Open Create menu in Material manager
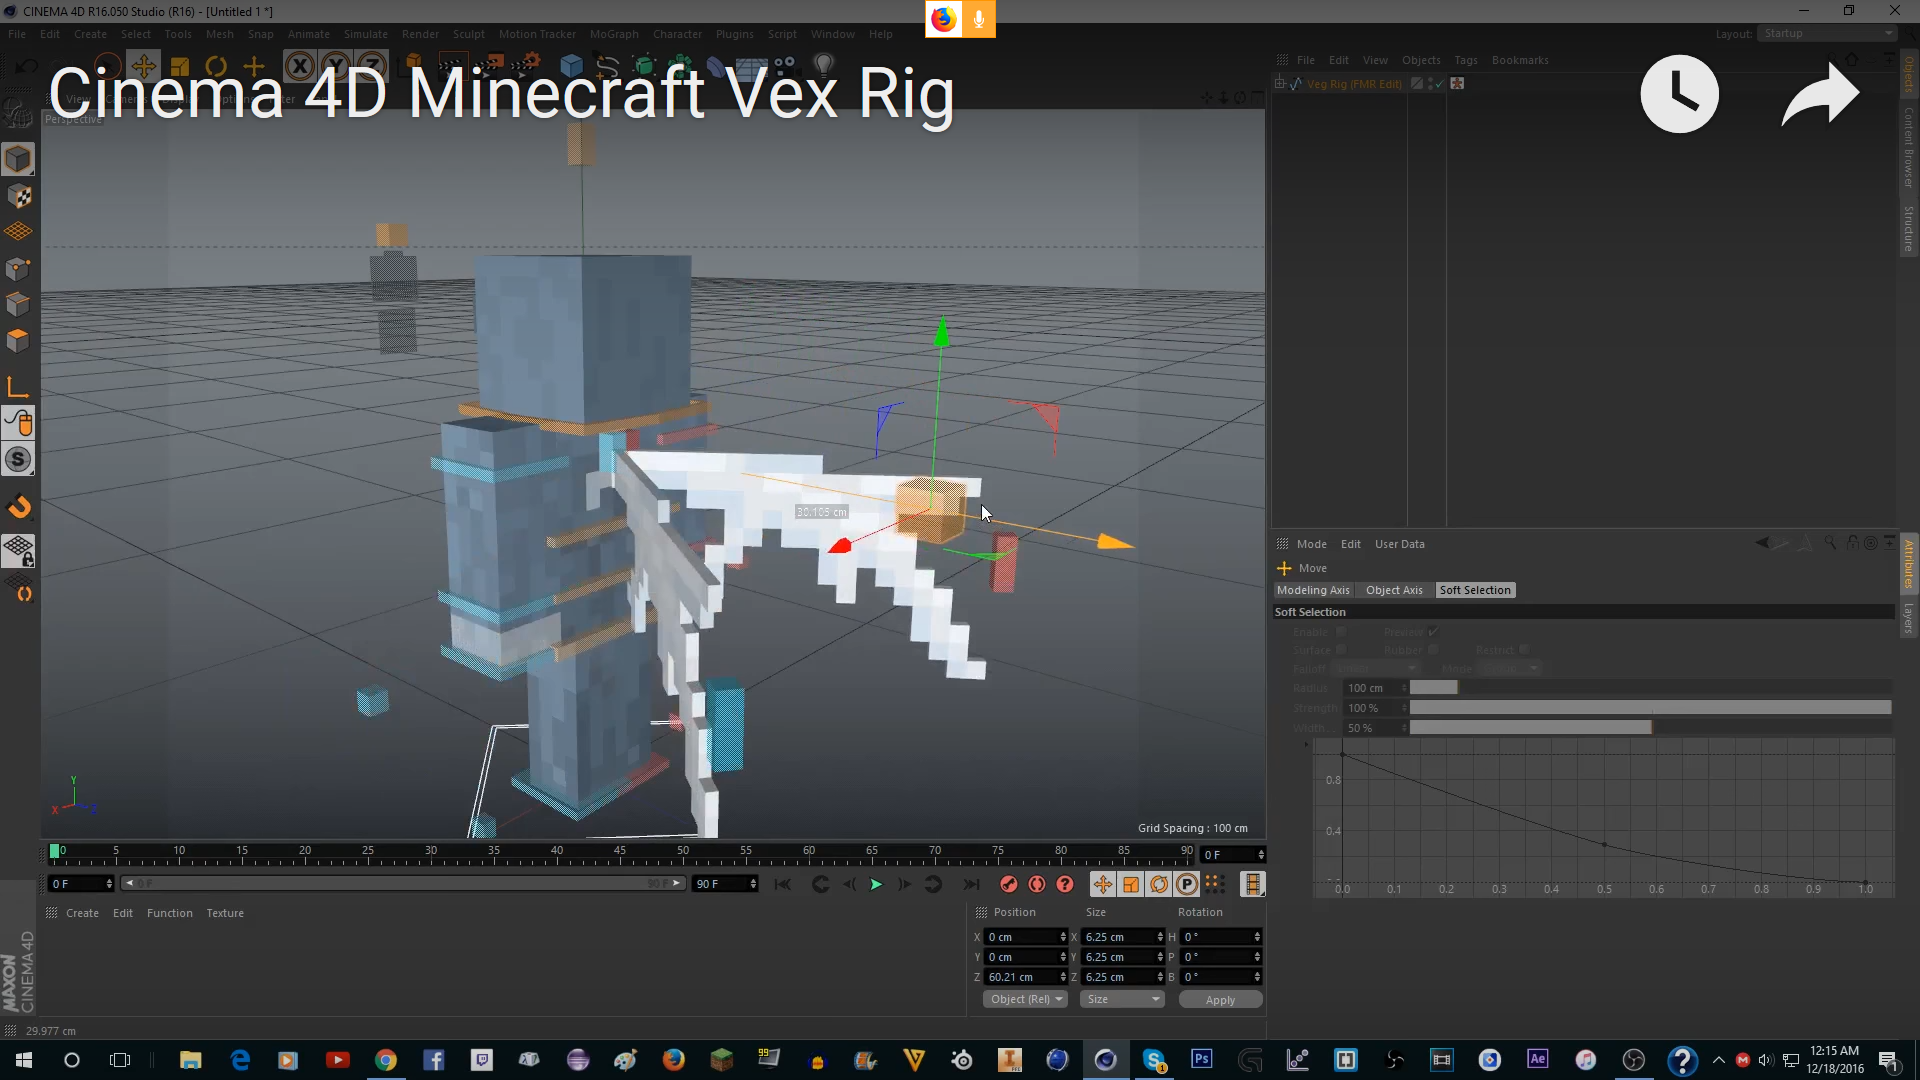Image resolution: width=1920 pixels, height=1080 pixels. tap(82, 913)
